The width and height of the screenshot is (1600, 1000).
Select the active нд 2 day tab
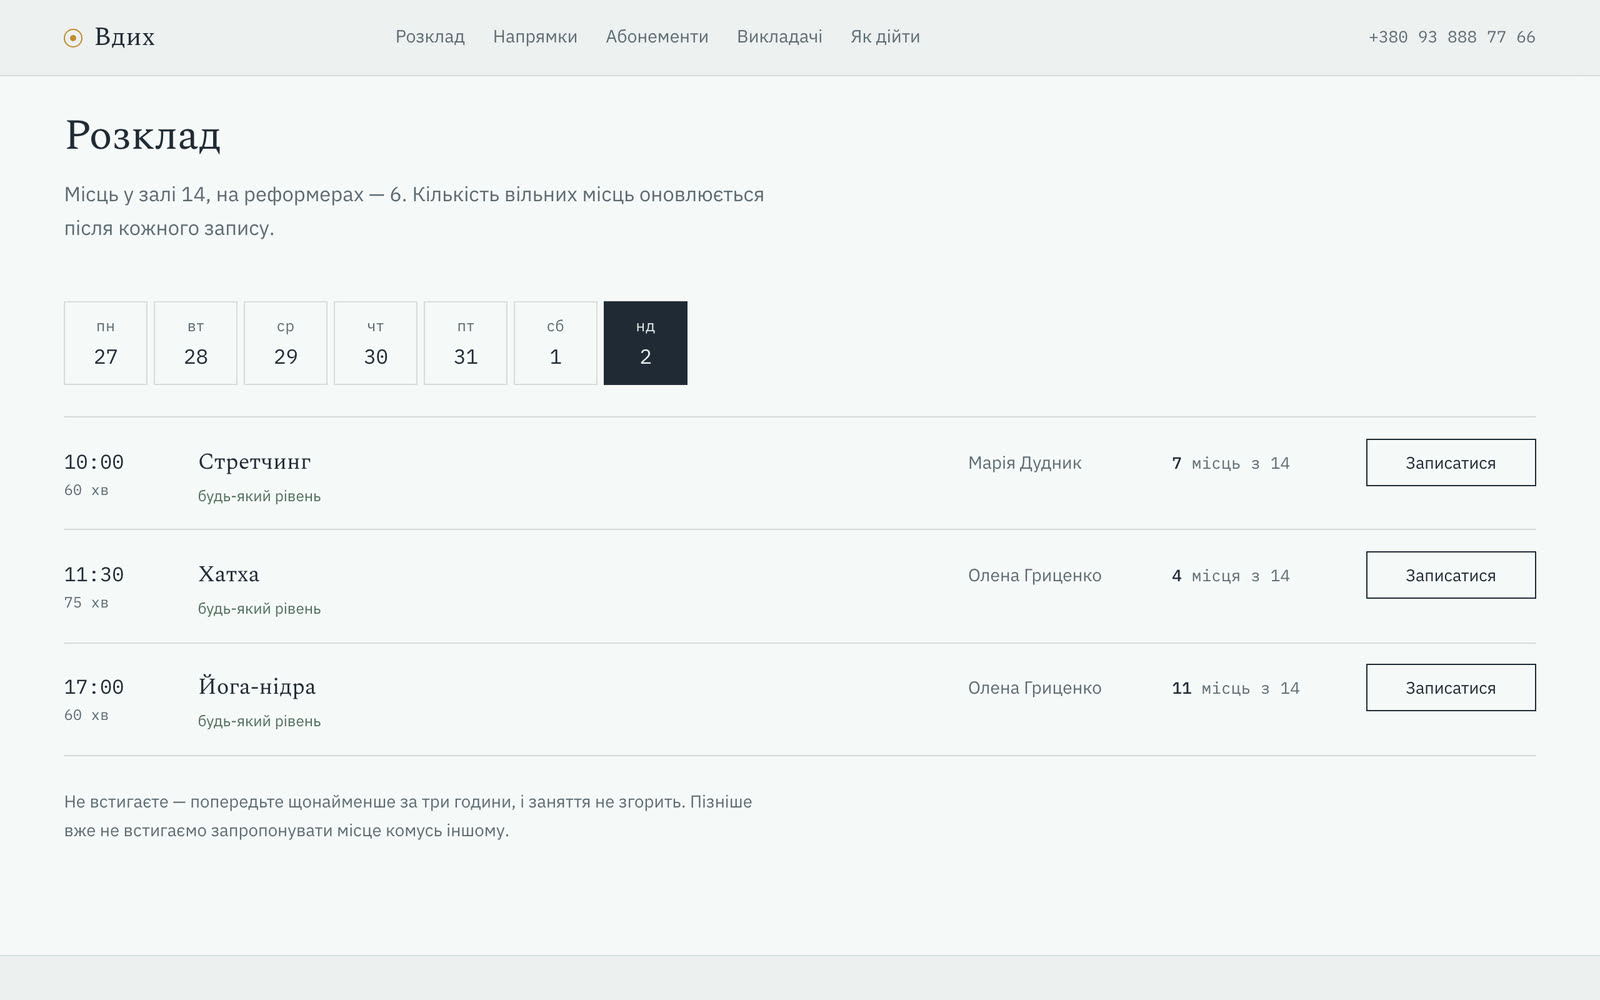click(646, 343)
